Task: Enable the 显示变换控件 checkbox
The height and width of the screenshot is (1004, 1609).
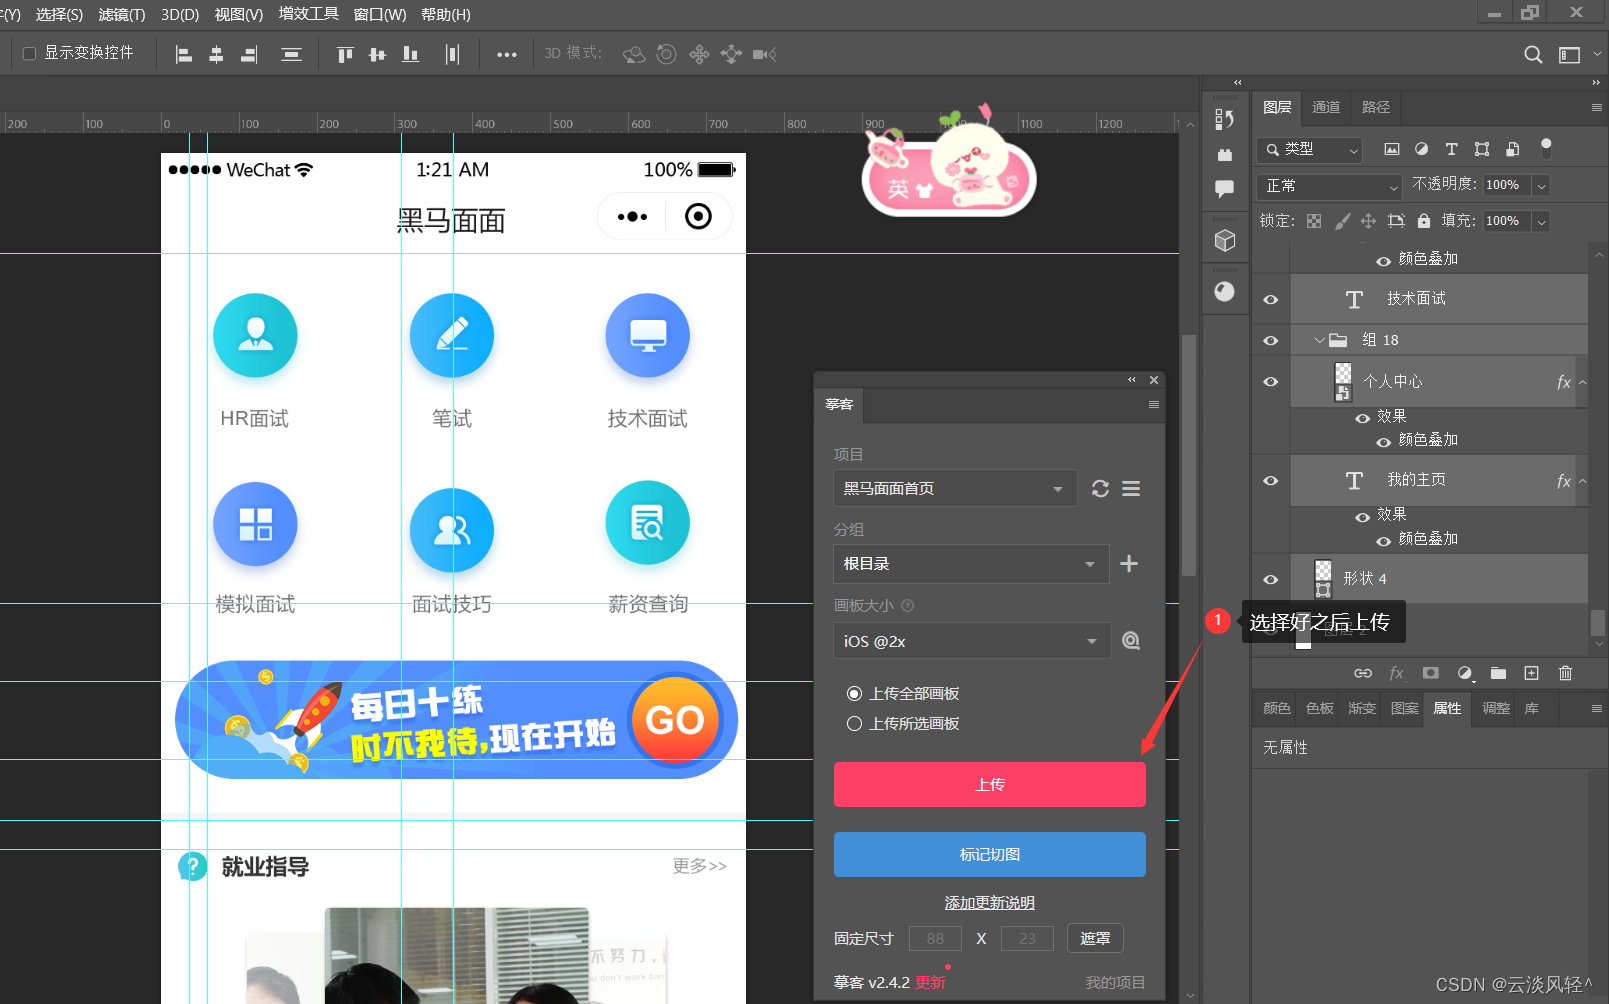Action: 29,53
